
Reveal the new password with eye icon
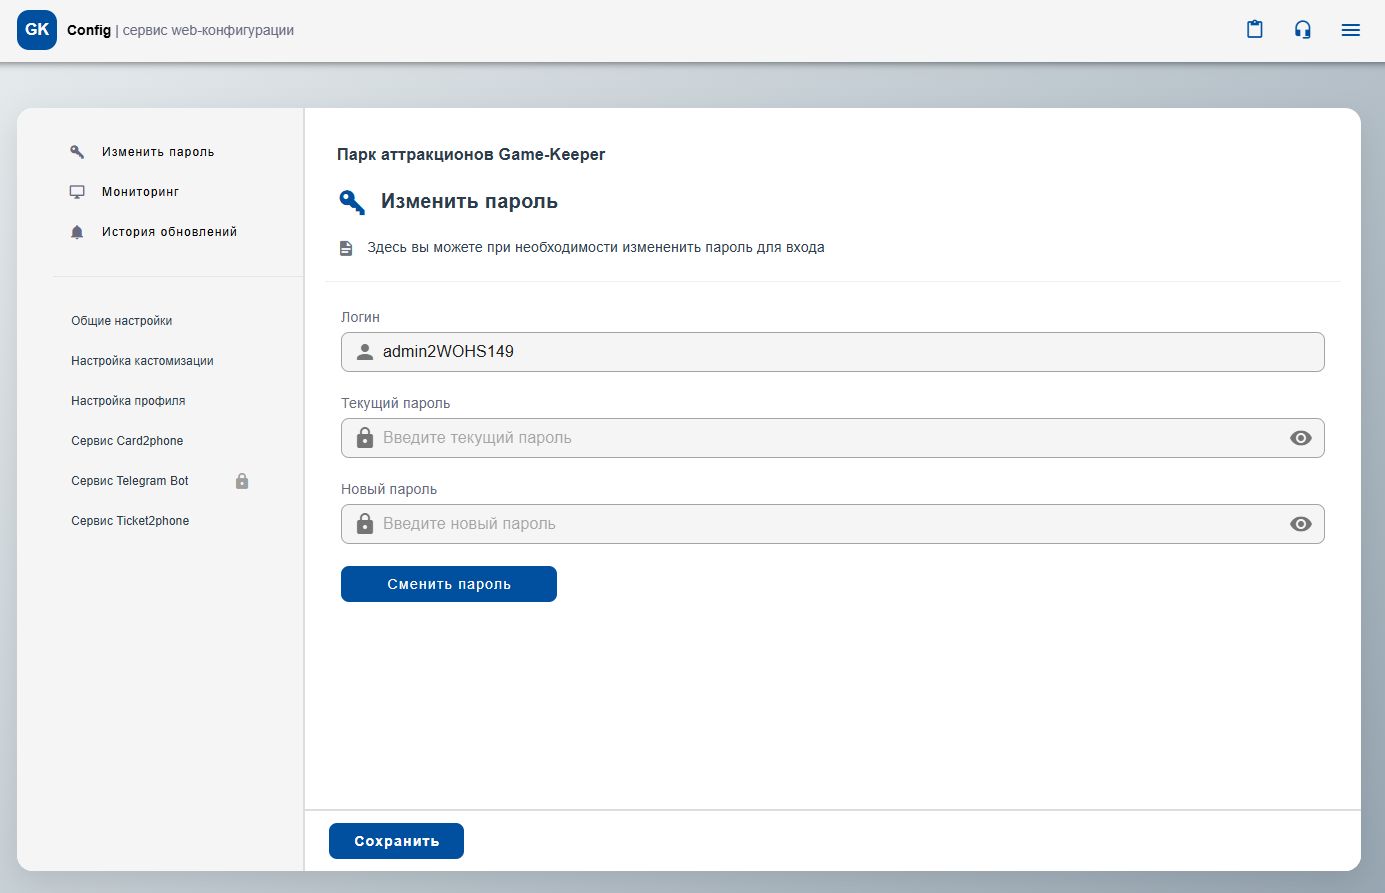(1300, 524)
